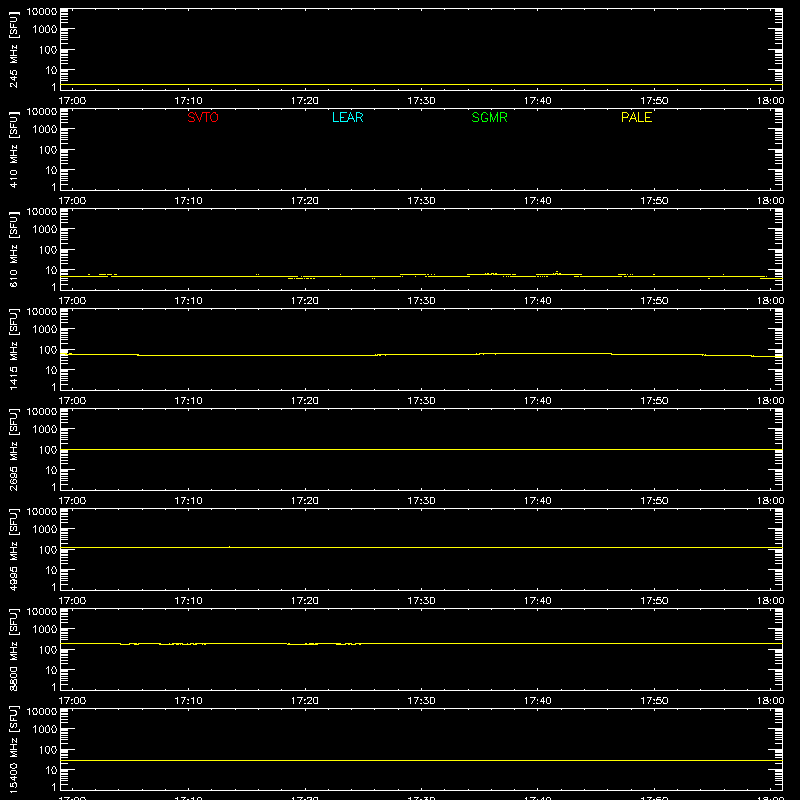
Task: Click 17:00 label under the 8800 MHz panel
Action: [x=72, y=701]
